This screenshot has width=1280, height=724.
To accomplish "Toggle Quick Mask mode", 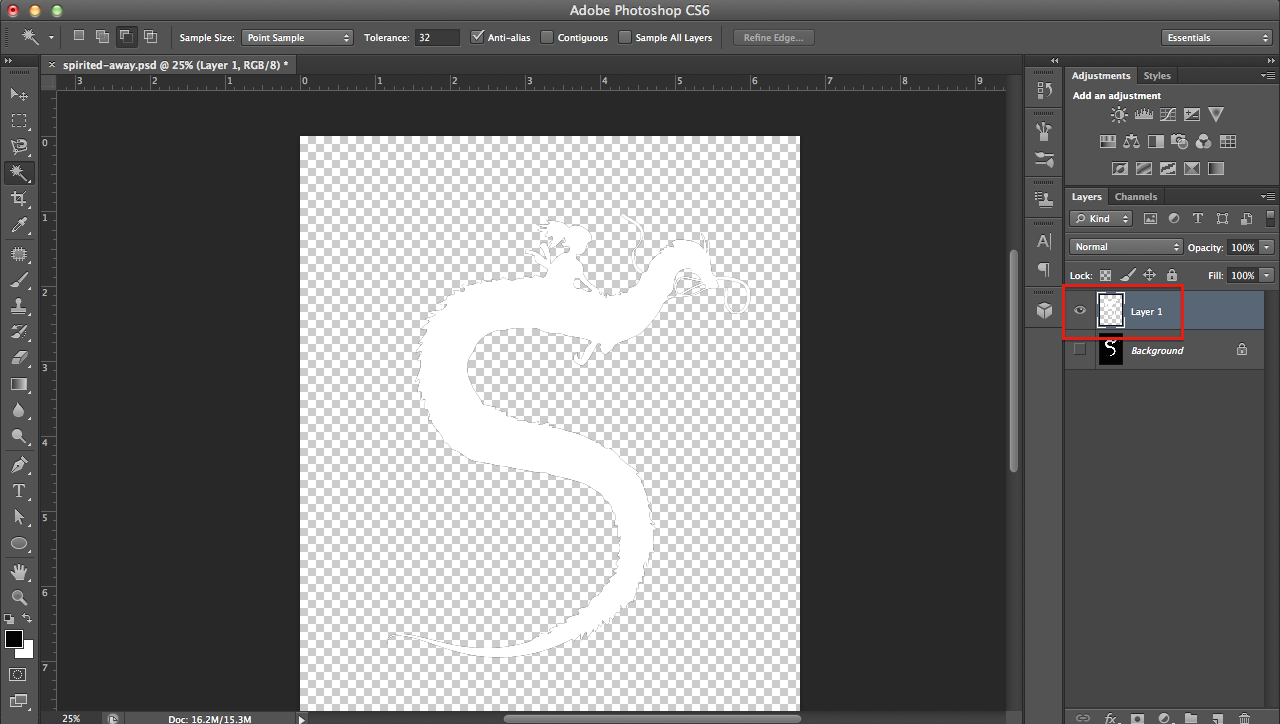I will [18, 675].
